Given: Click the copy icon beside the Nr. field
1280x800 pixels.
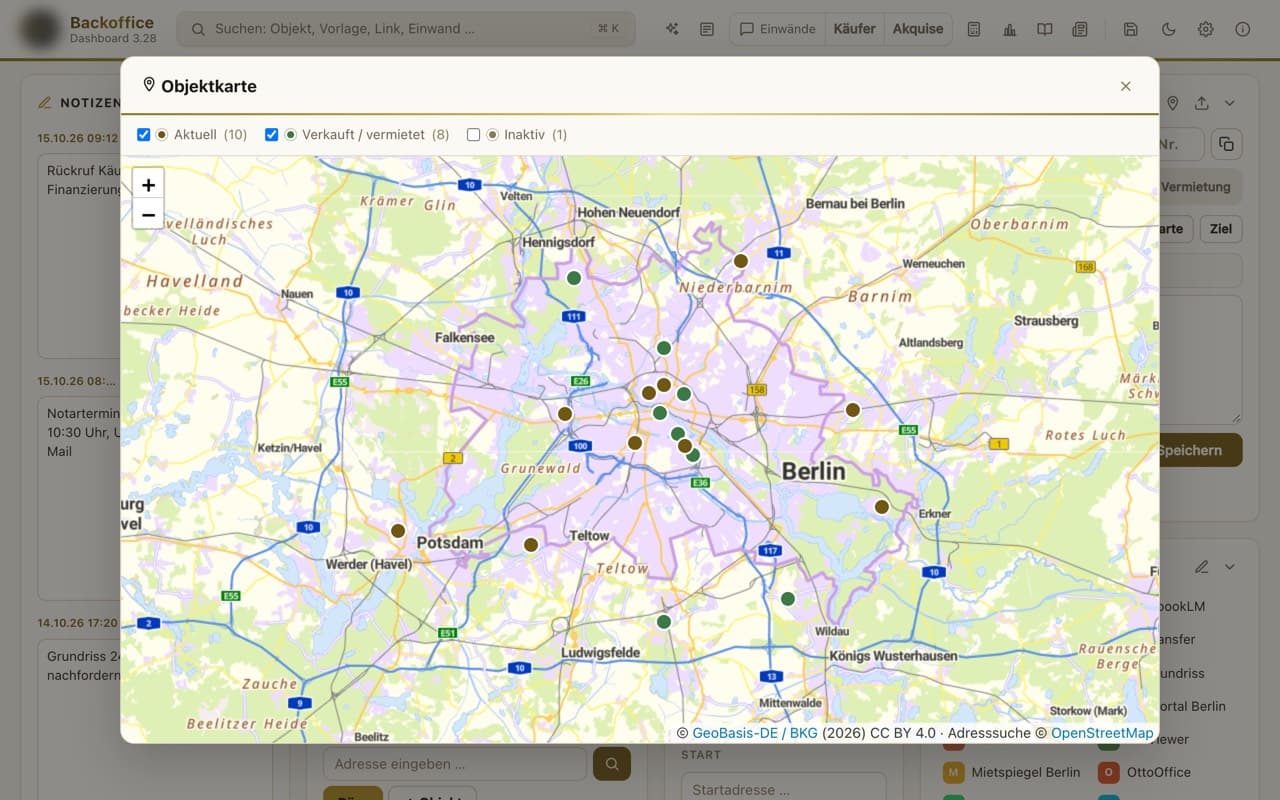Looking at the screenshot, I should (x=1226, y=144).
